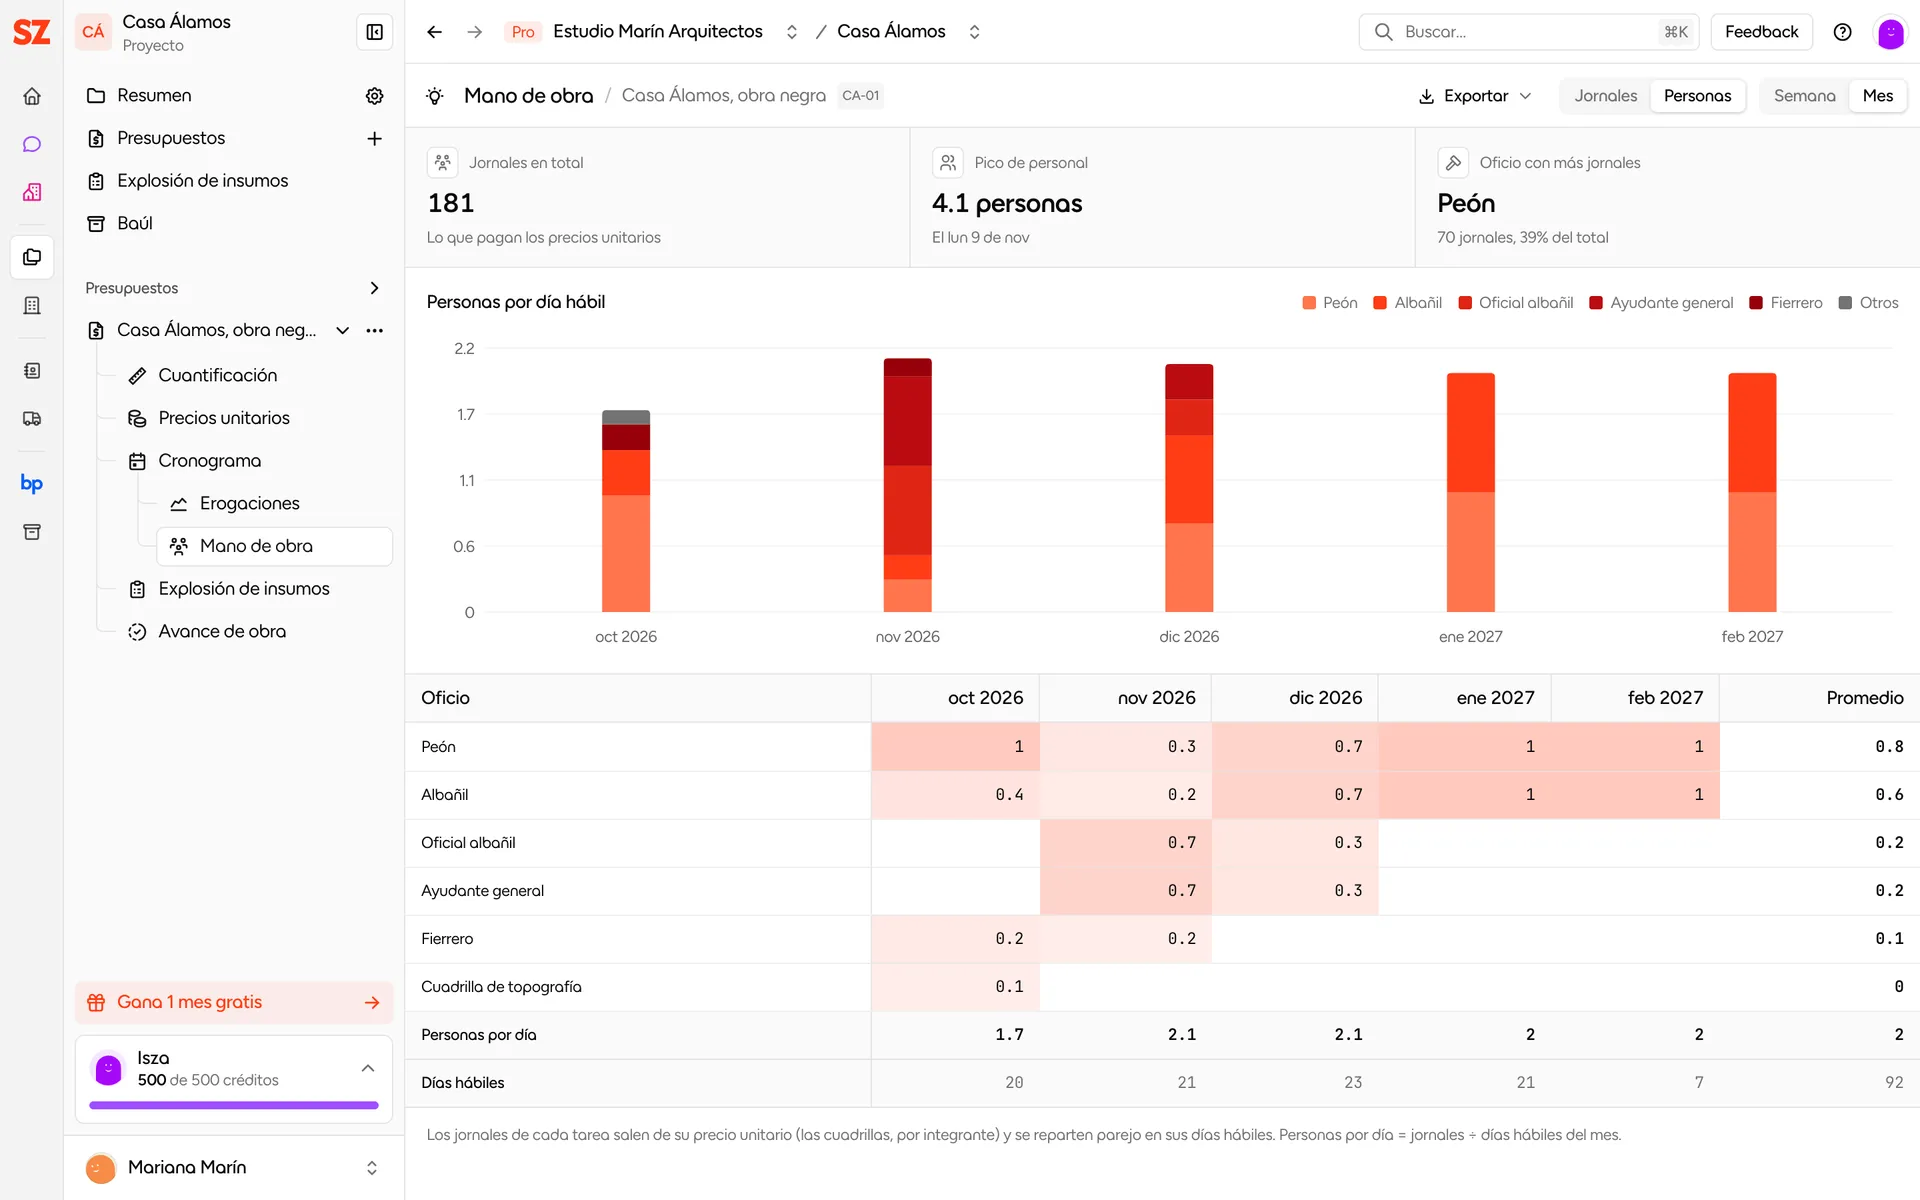The image size is (1920, 1200).
Task: Switch view to Personas
Action: [x=1697, y=96]
